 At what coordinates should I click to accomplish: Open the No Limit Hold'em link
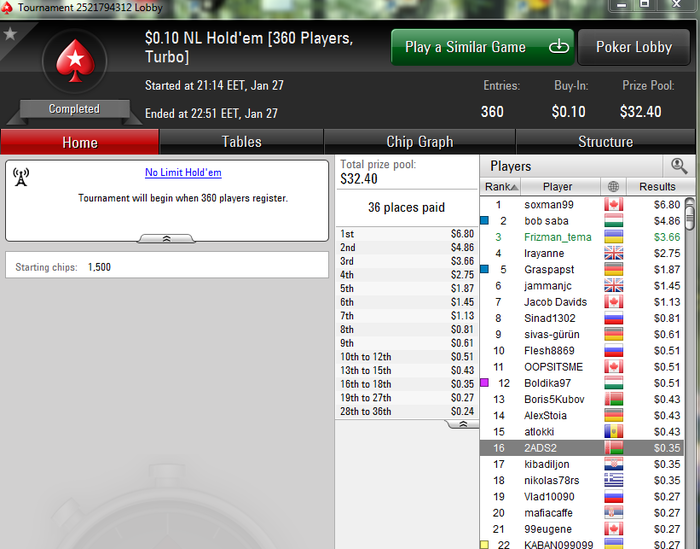pos(183,172)
